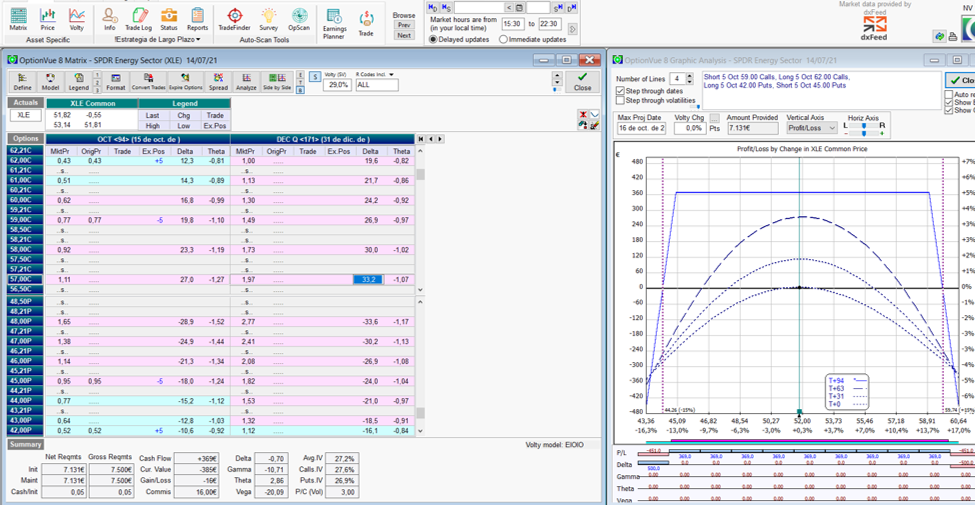Adjust Horiz Axis minus-plus slider
This screenshot has height=505, width=975.
click(x=863, y=133)
